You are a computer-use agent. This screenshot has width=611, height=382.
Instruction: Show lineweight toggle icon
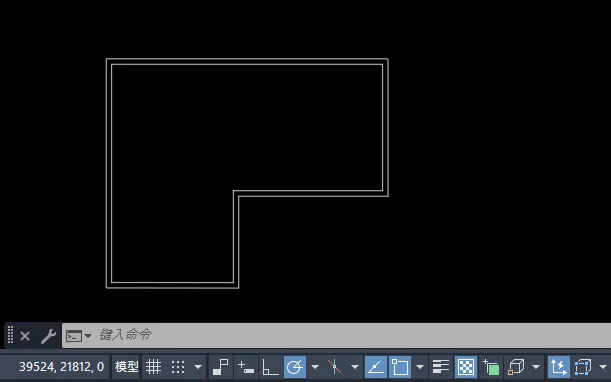click(441, 367)
